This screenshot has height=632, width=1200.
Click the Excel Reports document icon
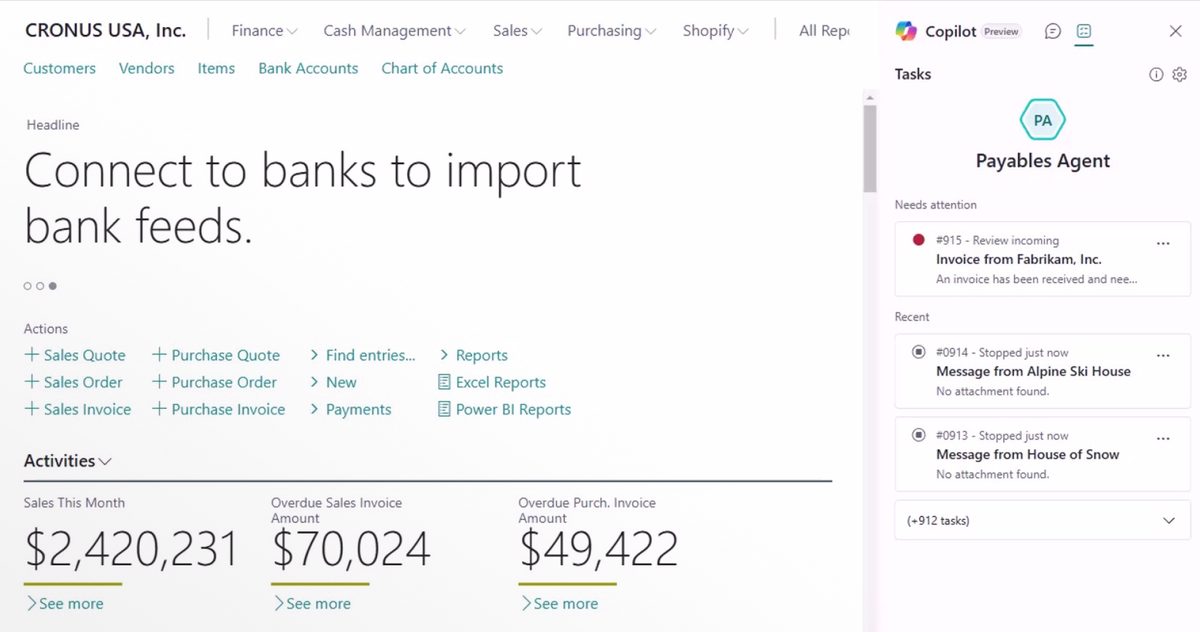point(444,382)
